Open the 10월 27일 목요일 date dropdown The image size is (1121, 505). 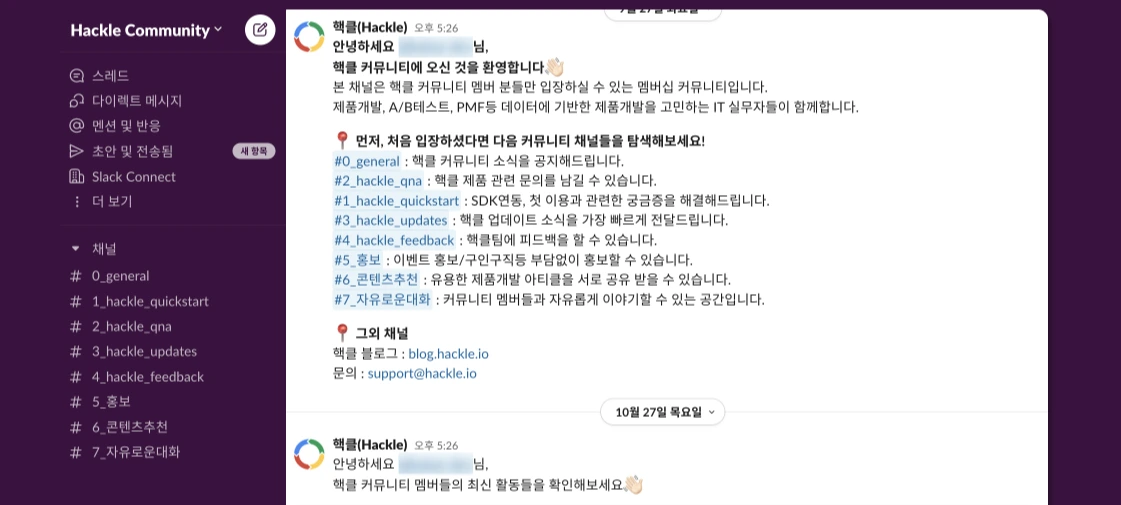click(x=663, y=412)
